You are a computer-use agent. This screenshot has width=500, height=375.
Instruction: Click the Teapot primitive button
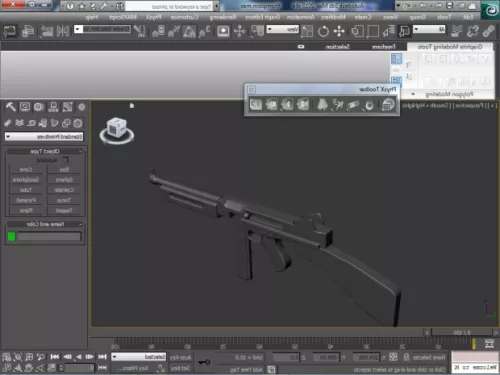pos(64,211)
